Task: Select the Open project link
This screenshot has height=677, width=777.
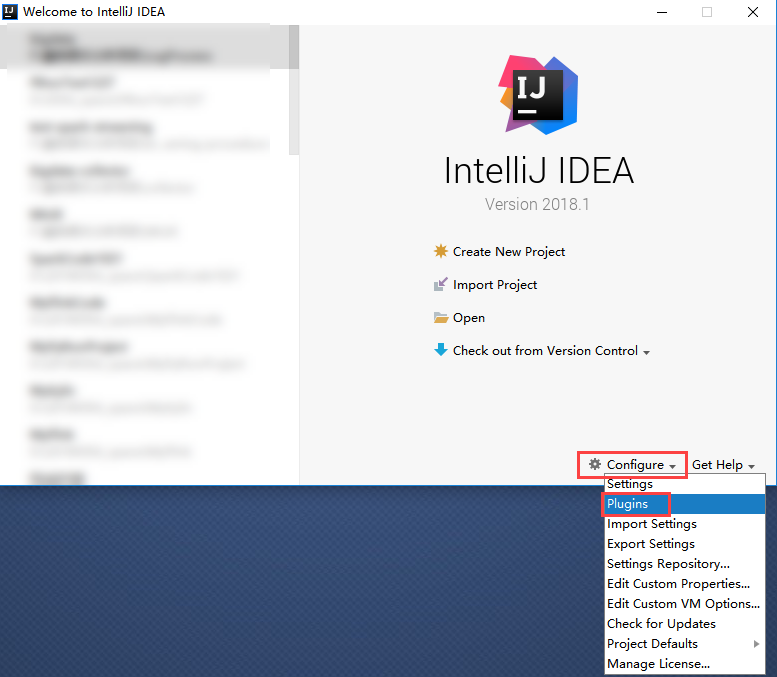Action: coord(469,318)
